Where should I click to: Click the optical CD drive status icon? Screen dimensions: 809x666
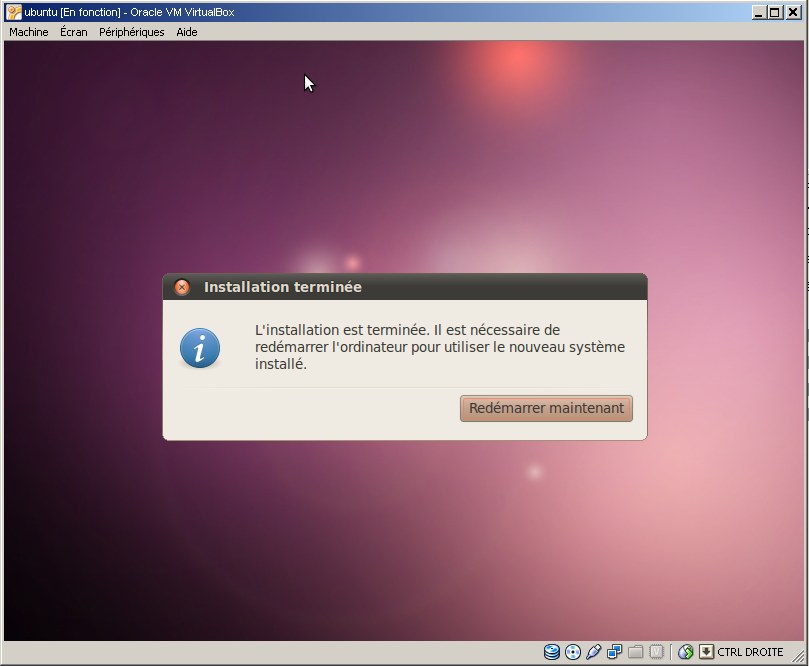click(x=573, y=652)
